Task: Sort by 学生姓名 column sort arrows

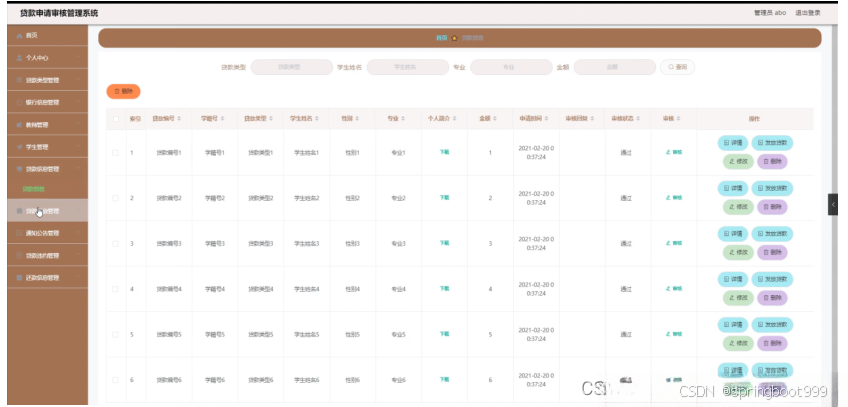Action: coord(317,118)
